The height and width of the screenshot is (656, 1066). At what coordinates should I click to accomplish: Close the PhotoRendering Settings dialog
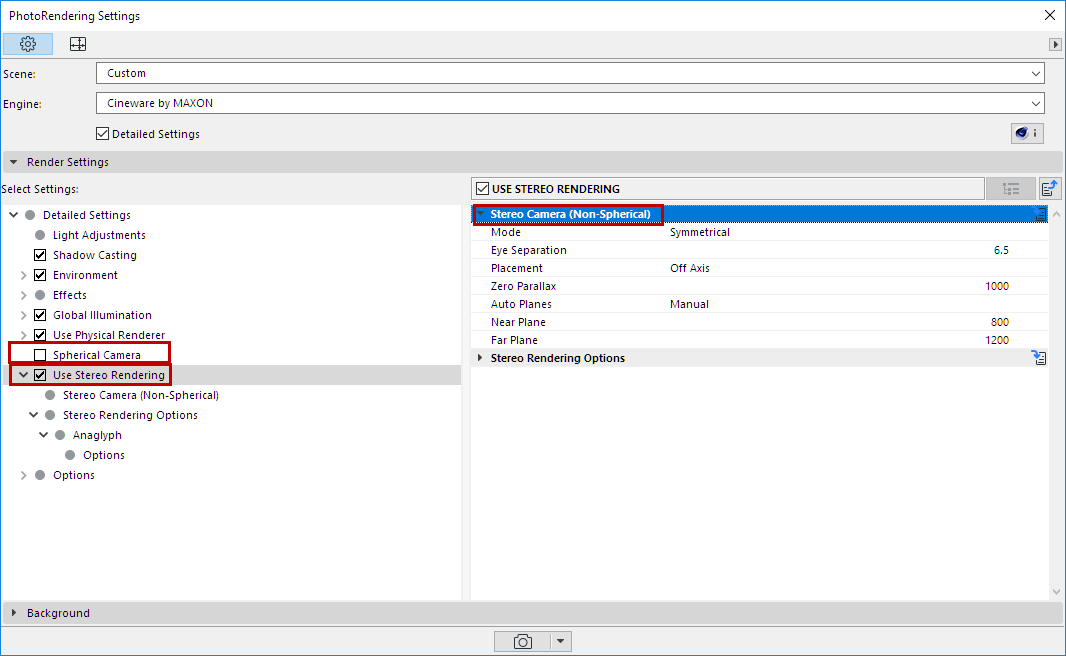(x=1050, y=15)
